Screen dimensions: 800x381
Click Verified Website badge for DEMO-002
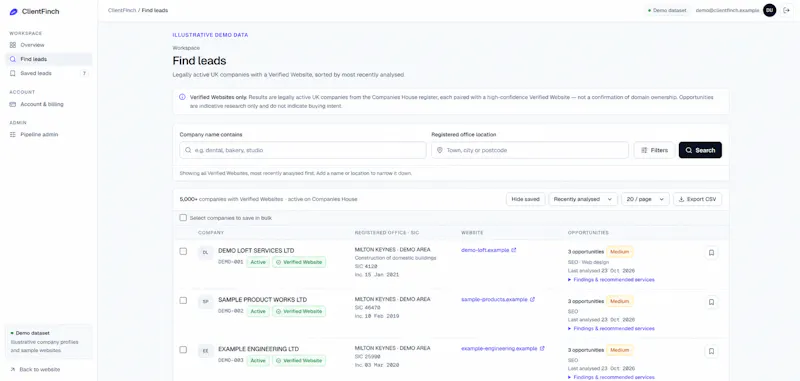tap(299, 311)
